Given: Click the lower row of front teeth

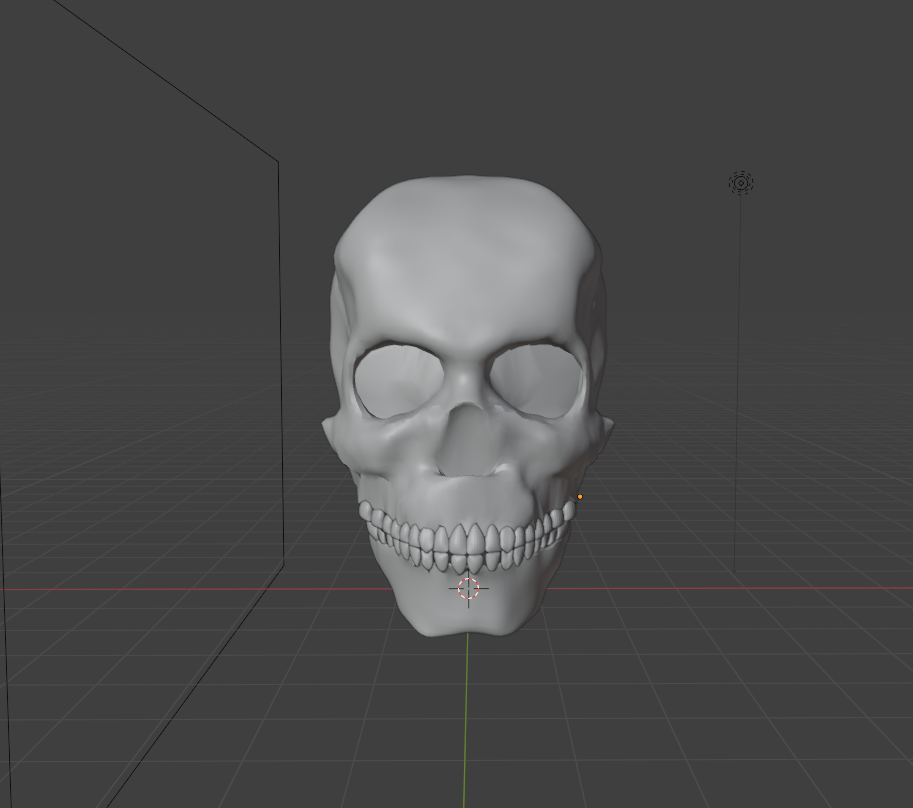Looking at the screenshot, I should click(467, 564).
